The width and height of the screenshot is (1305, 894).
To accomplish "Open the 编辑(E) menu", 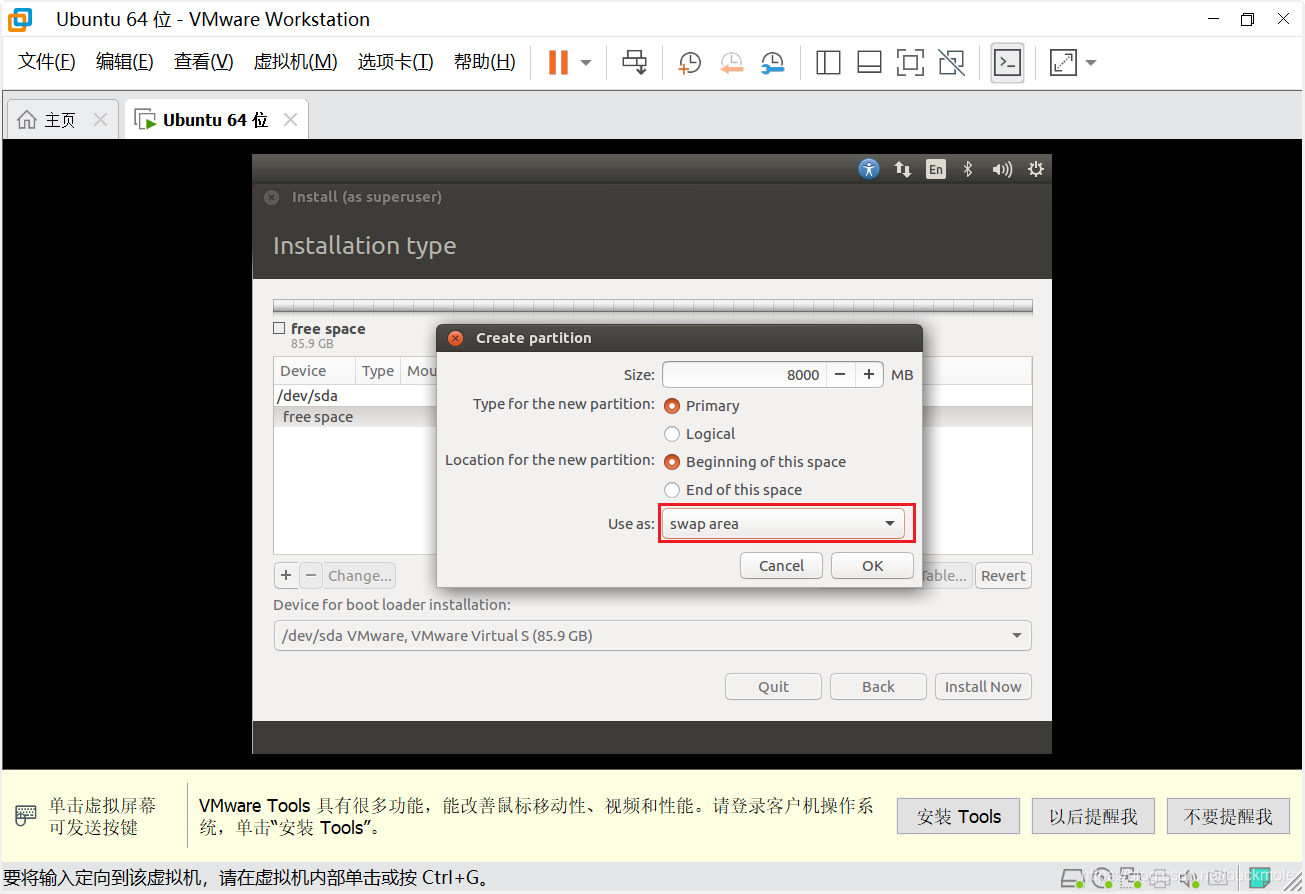I will pos(125,62).
